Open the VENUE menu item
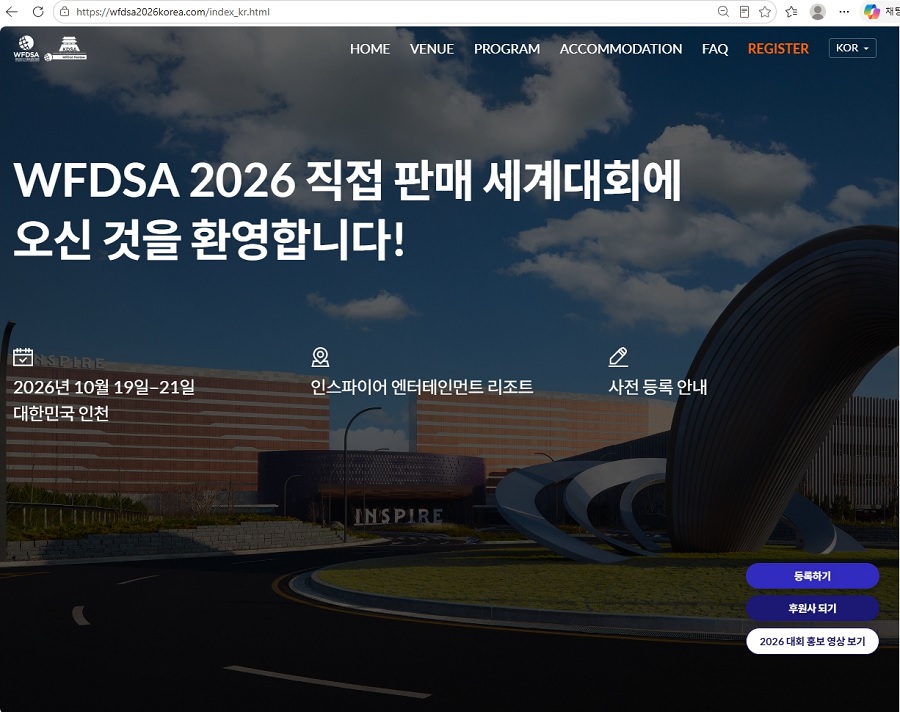Viewport: 900px width, 712px height. pyautogui.click(x=432, y=49)
